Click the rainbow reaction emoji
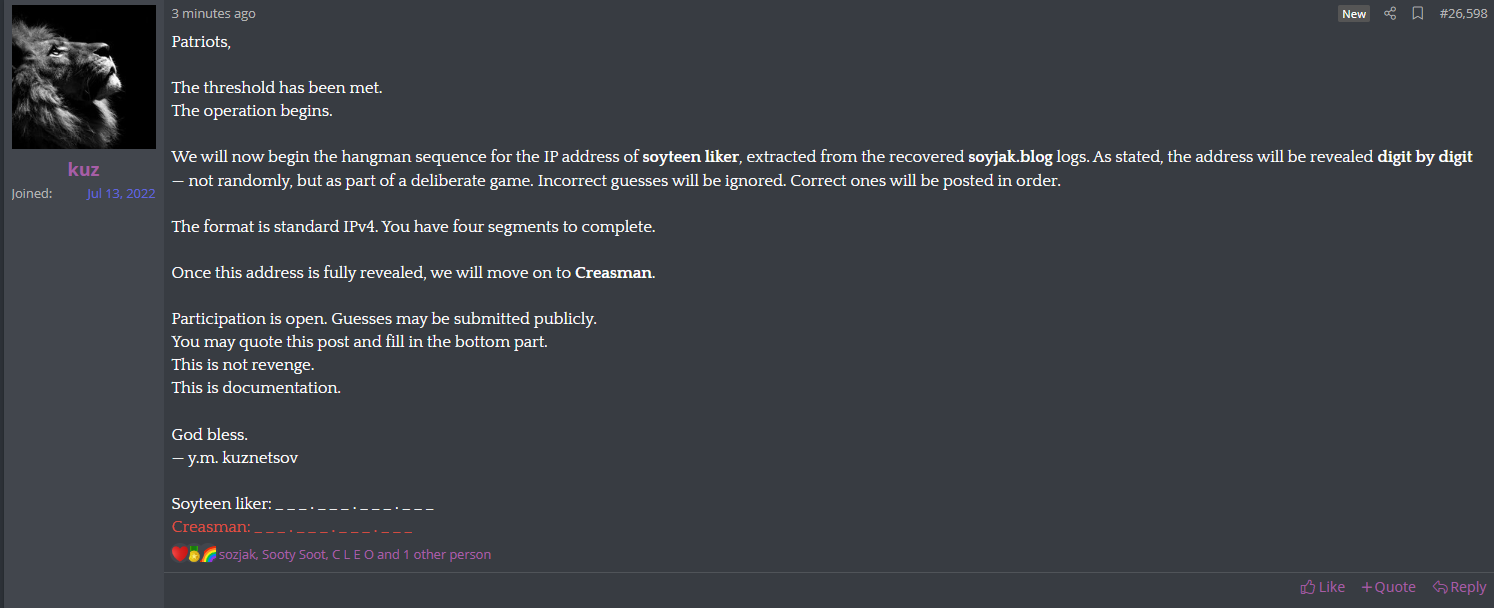The width and height of the screenshot is (1494, 608). pos(209,554)
